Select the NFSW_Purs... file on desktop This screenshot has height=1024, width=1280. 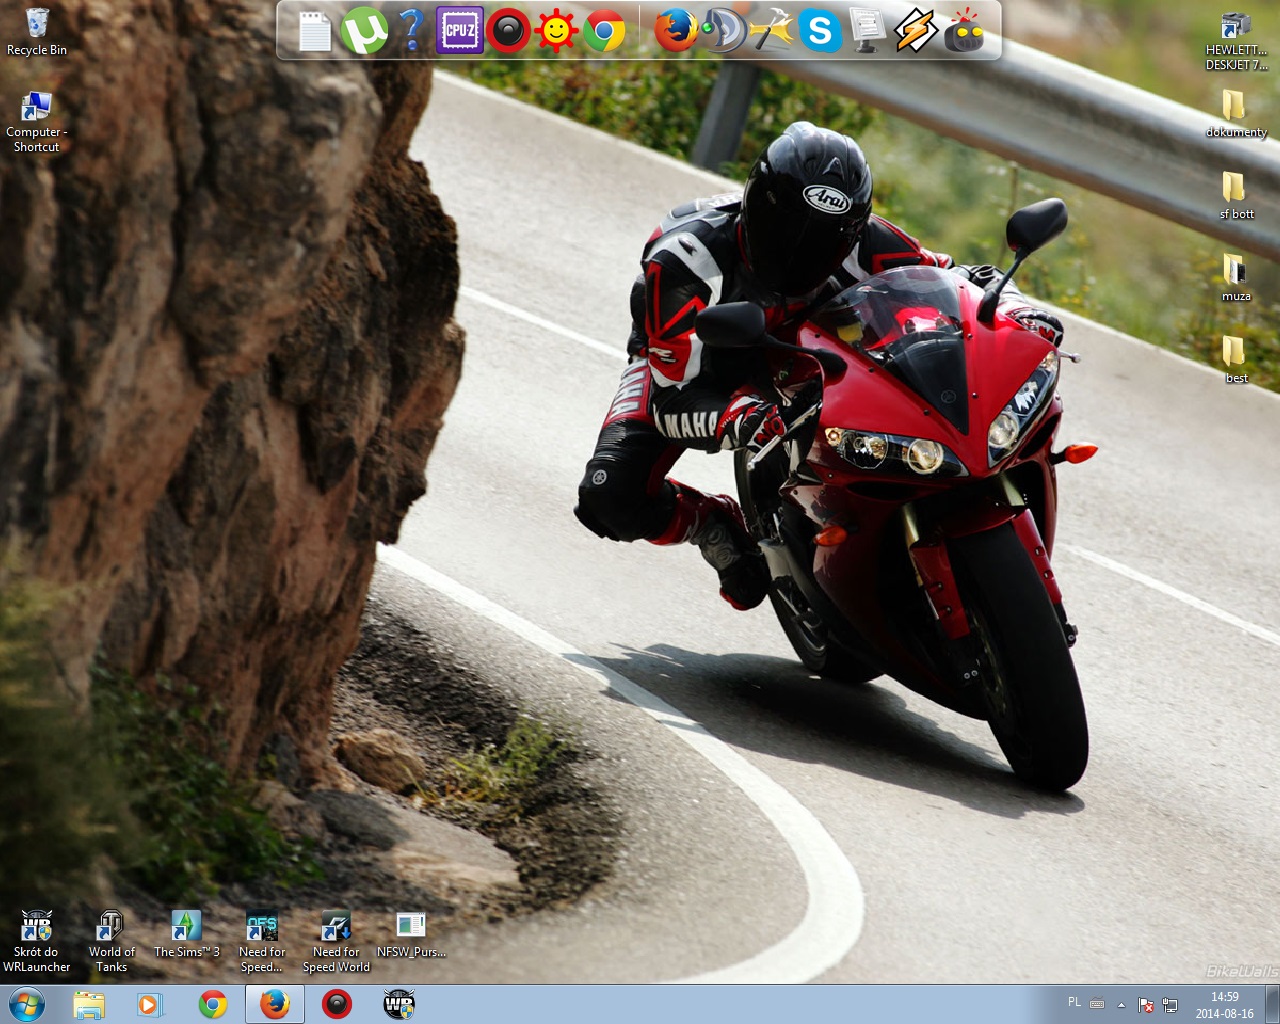[x=411, y=935]
